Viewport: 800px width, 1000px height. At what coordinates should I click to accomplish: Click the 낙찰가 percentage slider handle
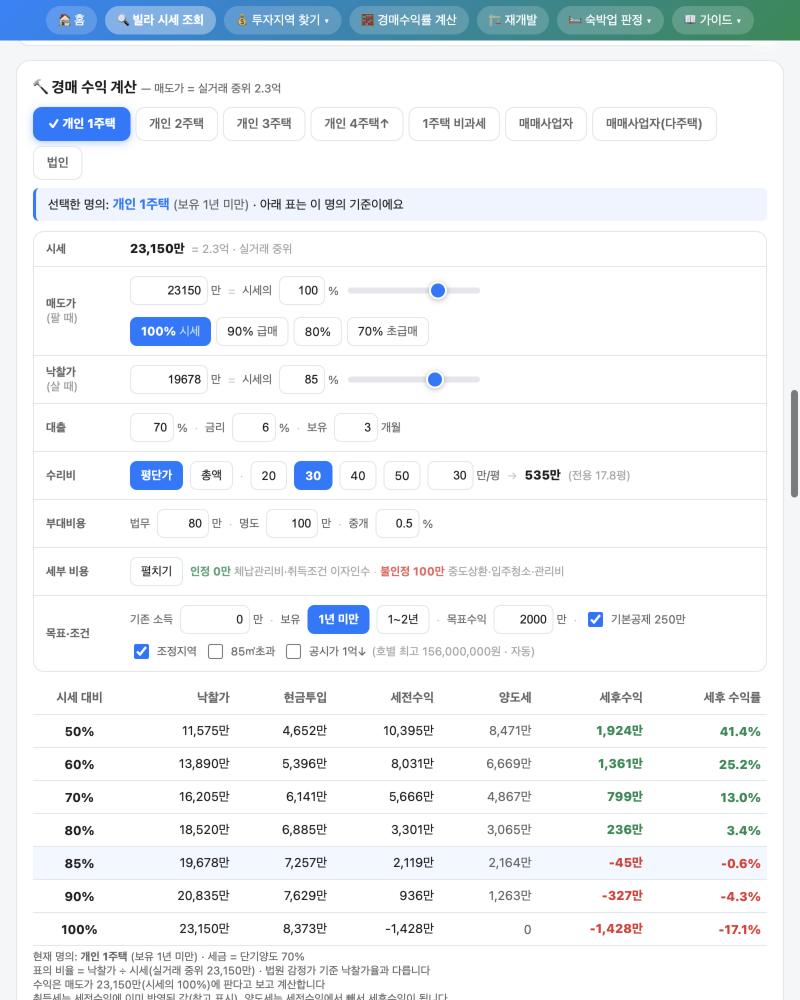click(435, 379)
